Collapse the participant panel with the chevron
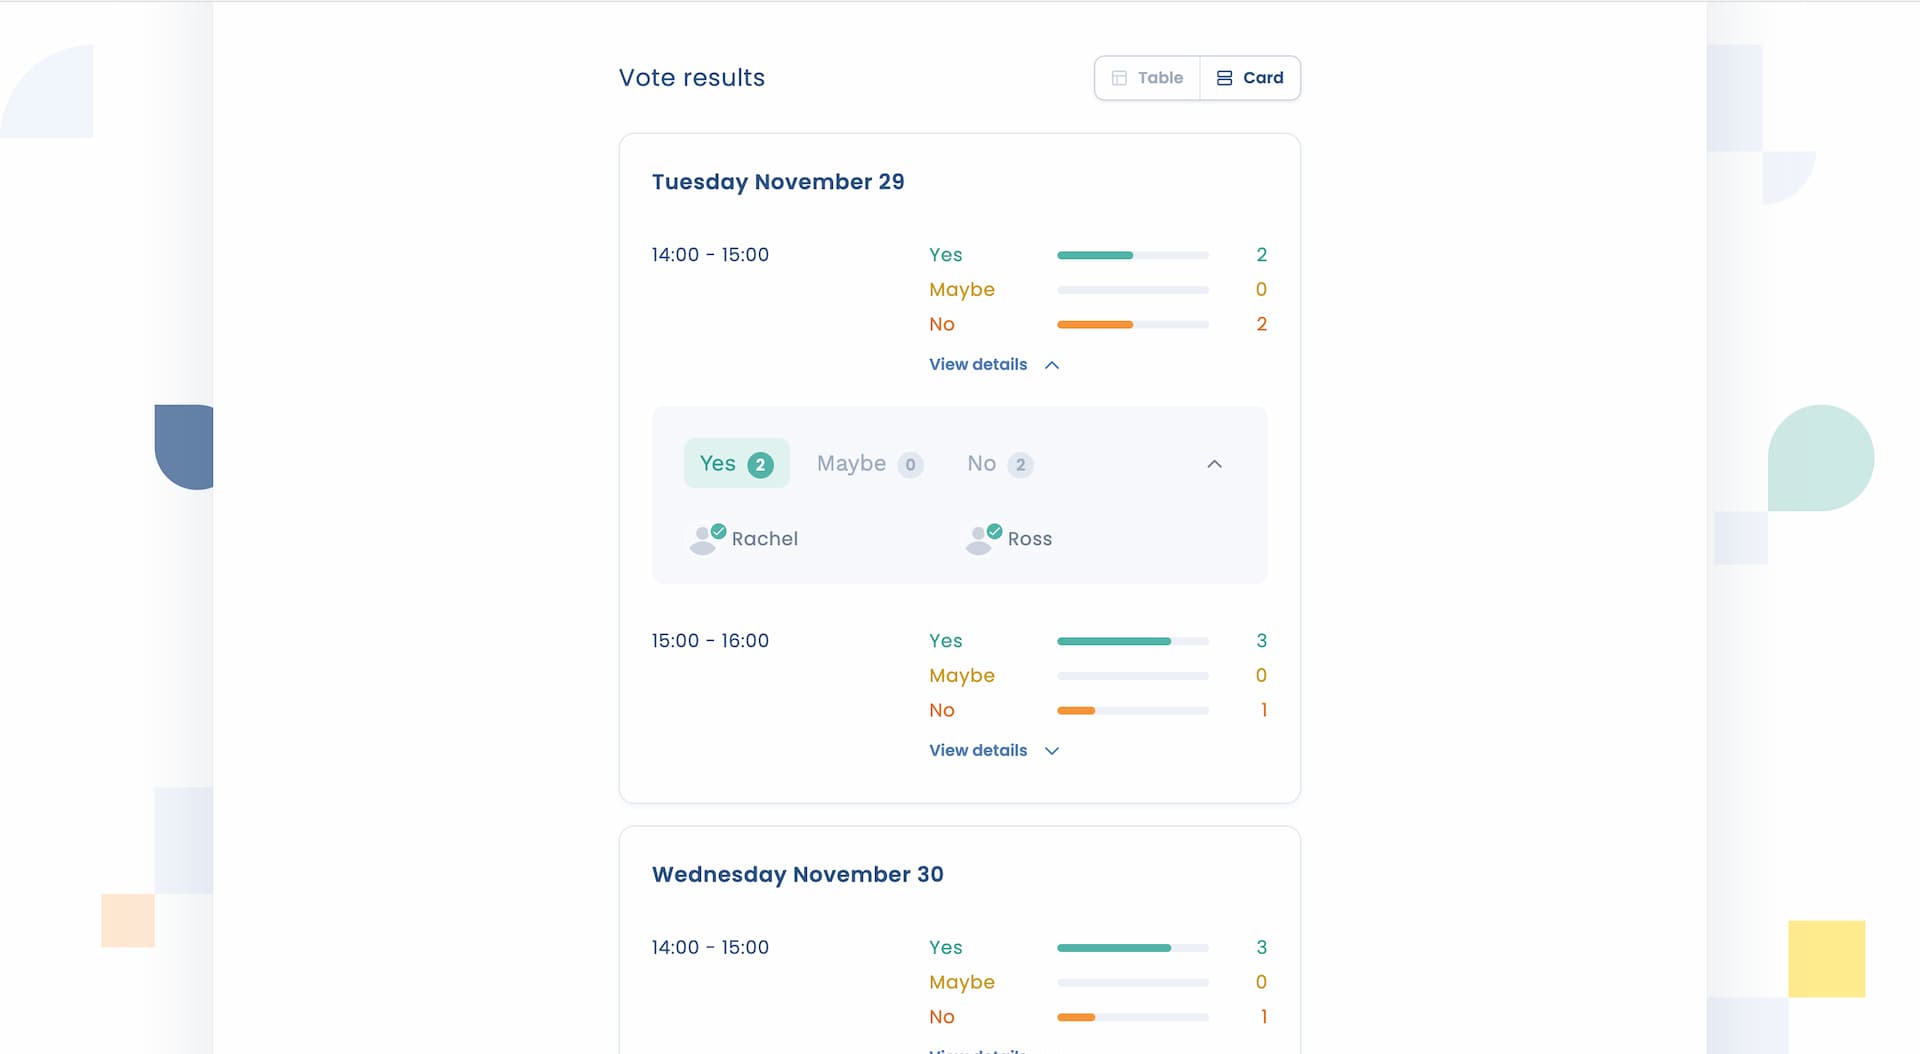Image resolution: width=1920 pixels, height=1054 pixels. pos(1214,463)
